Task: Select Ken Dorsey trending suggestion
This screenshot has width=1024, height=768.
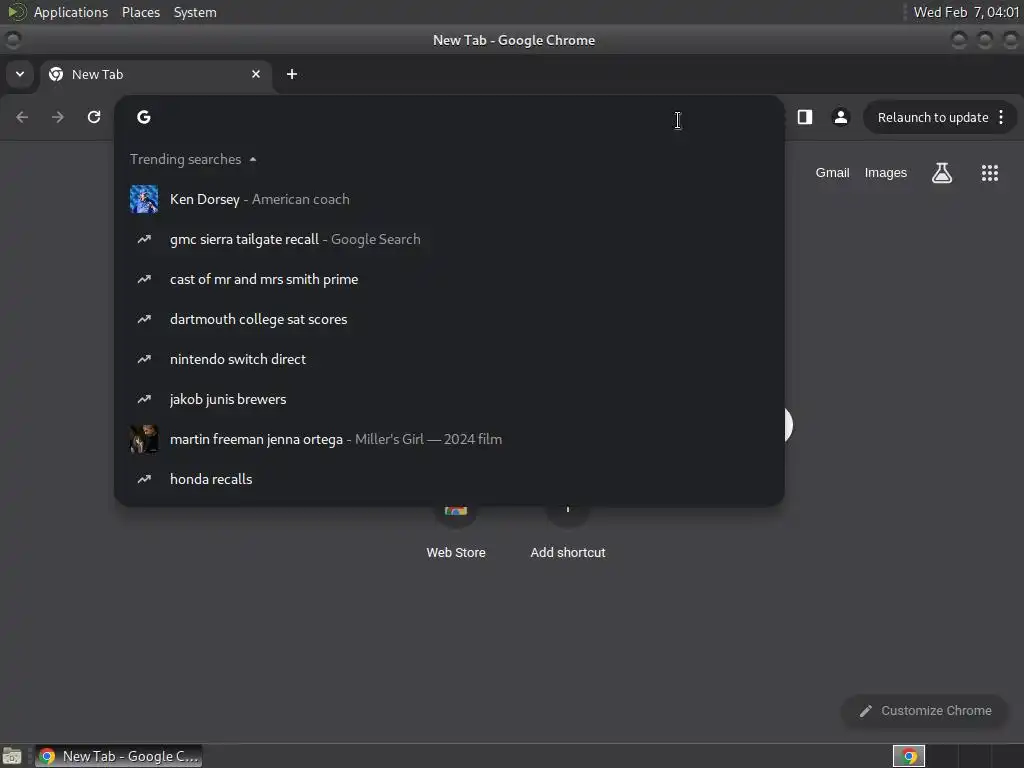Action: point(449,199)
